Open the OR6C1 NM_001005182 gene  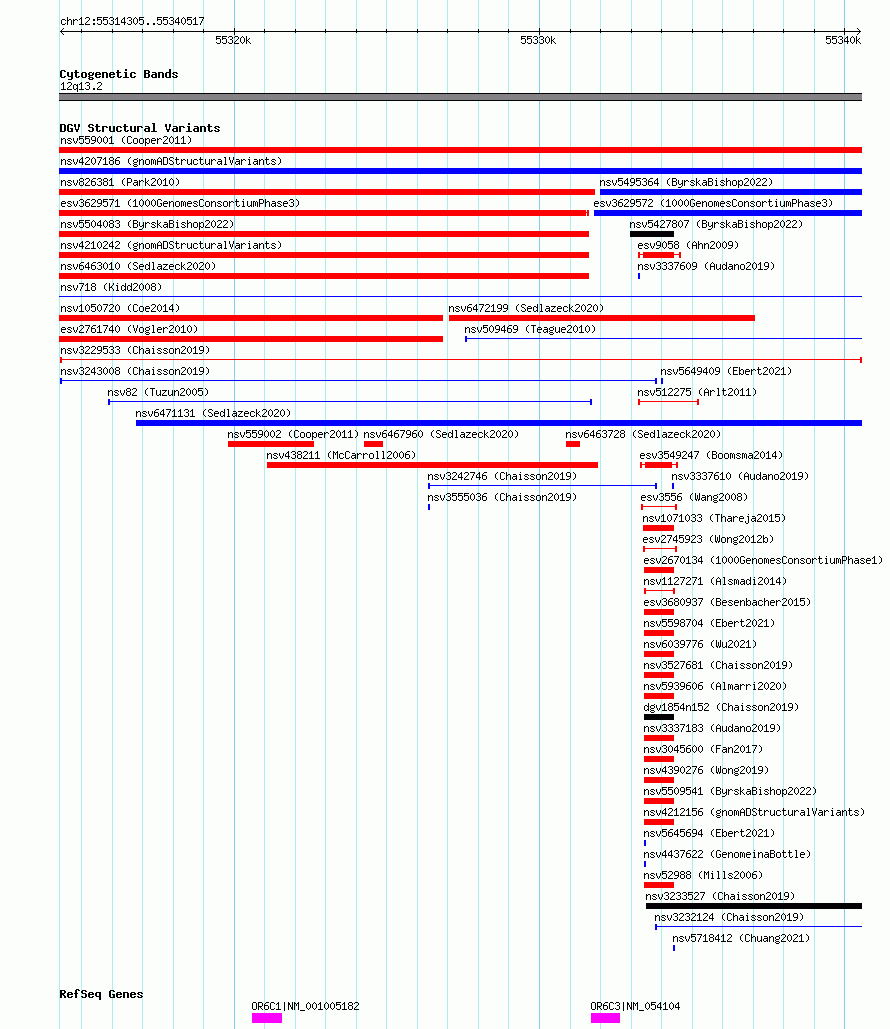[305, 1006]
